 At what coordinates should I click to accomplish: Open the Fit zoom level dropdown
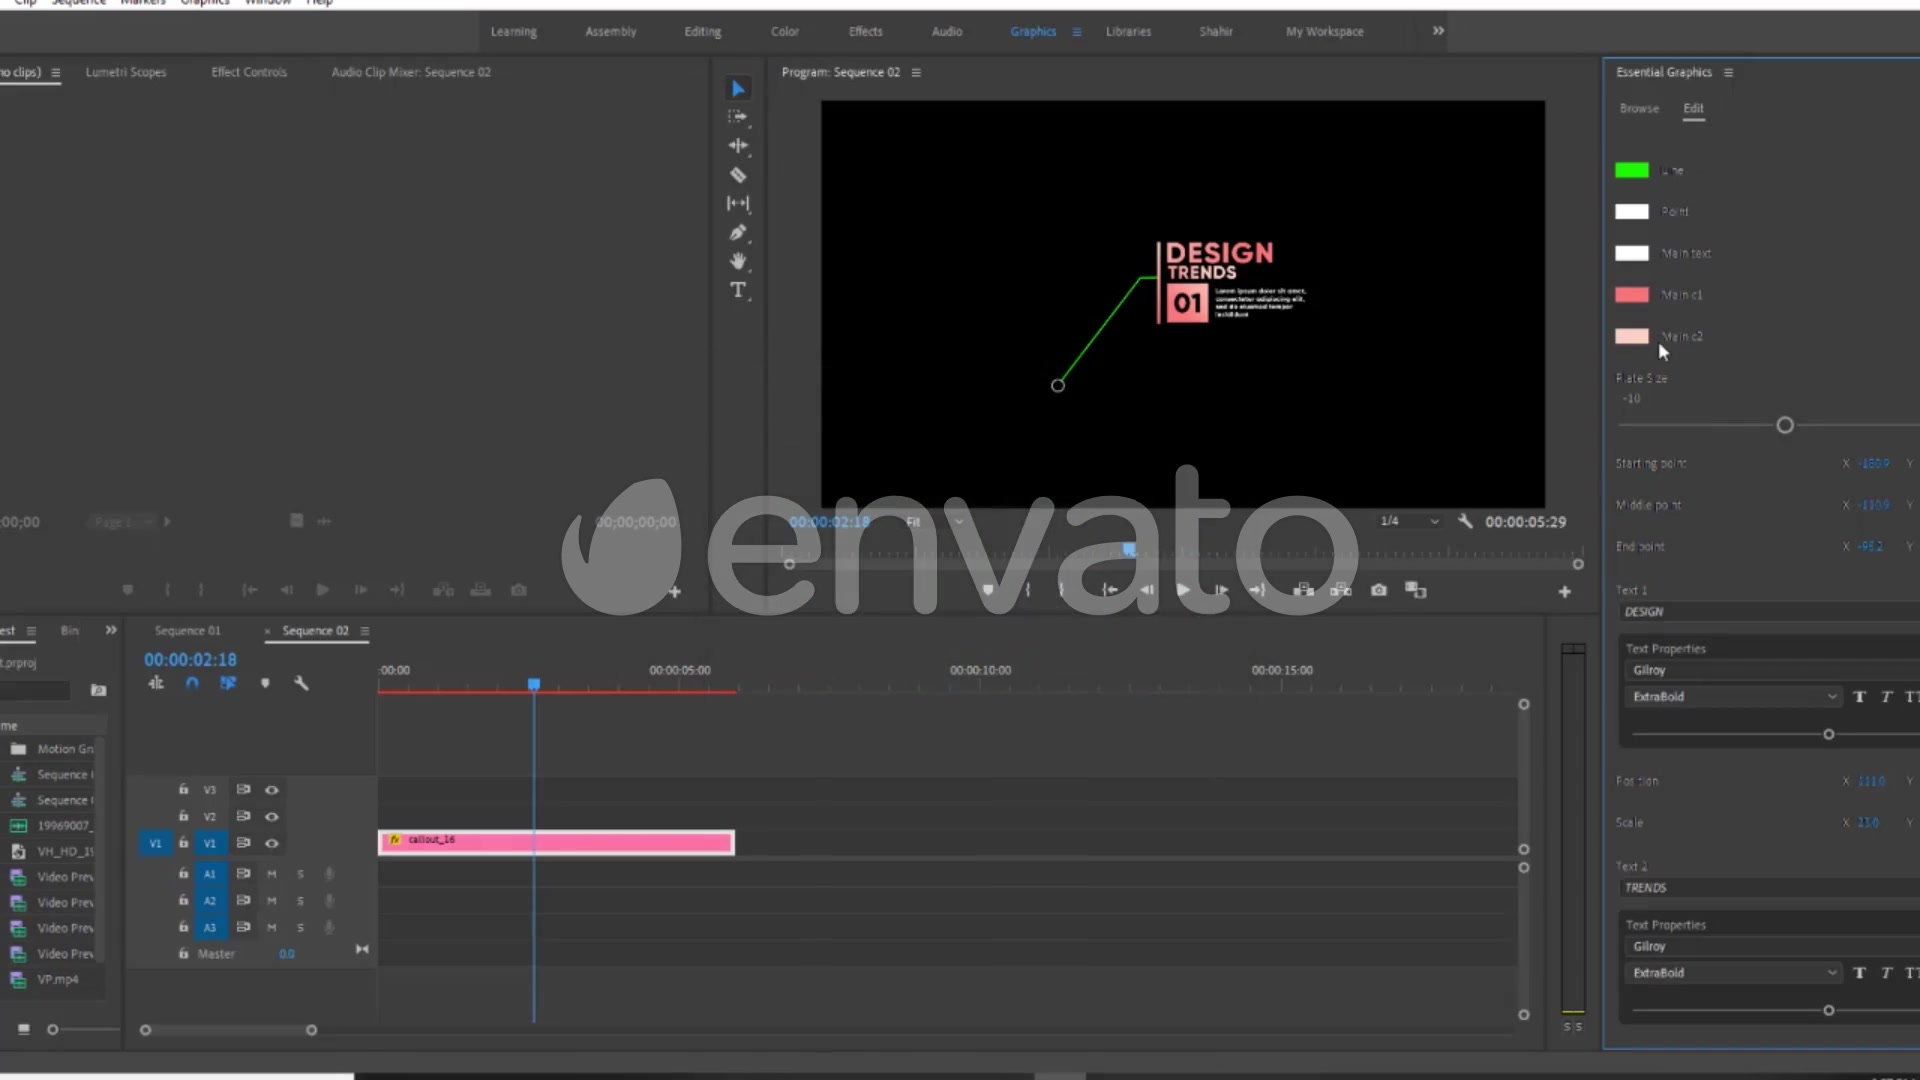tap(935, 521)
